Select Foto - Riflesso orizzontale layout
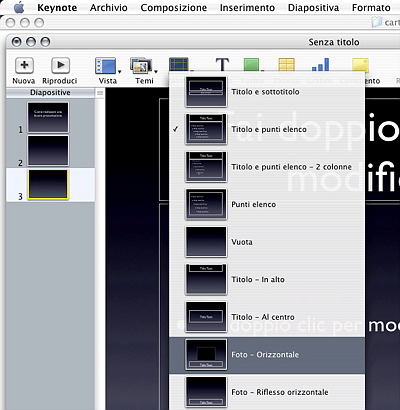This screenshot has width=400, height=410. (267, 392)
